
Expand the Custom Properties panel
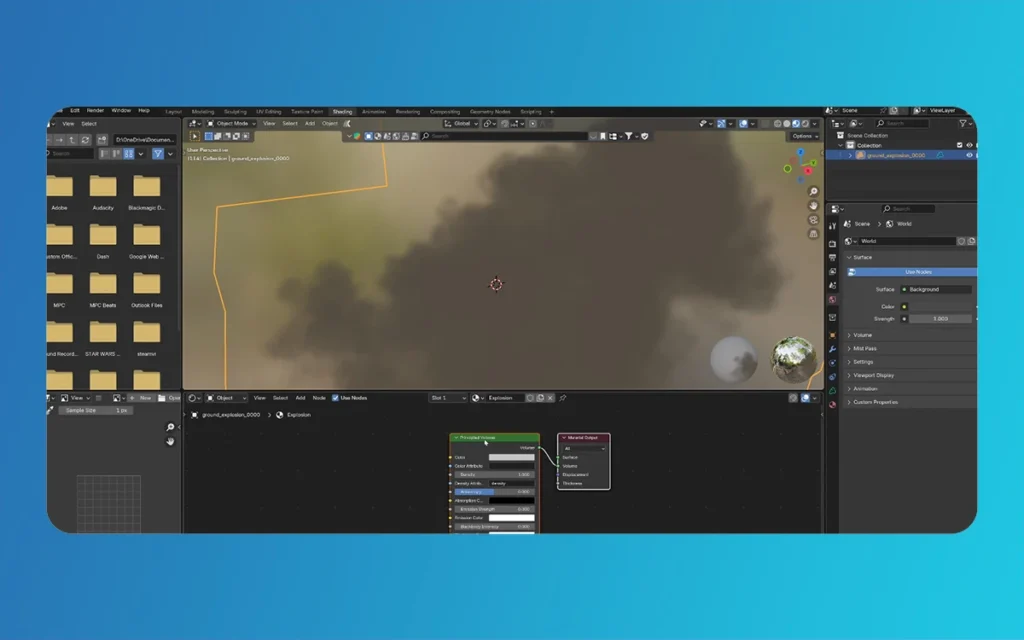coord(875,402)
